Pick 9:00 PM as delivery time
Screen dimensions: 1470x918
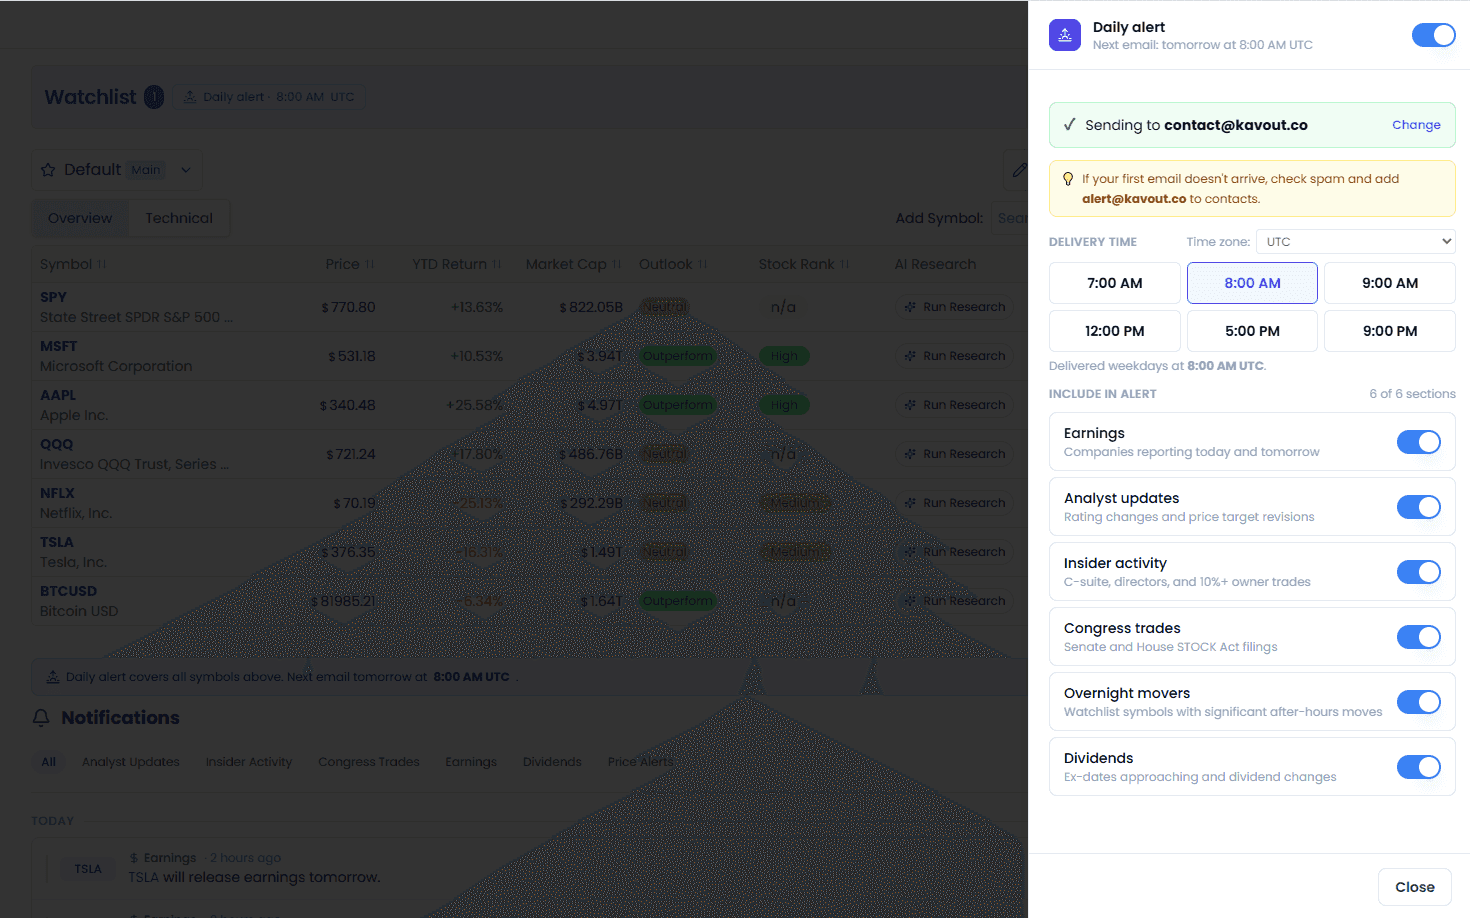(1390, 331)
